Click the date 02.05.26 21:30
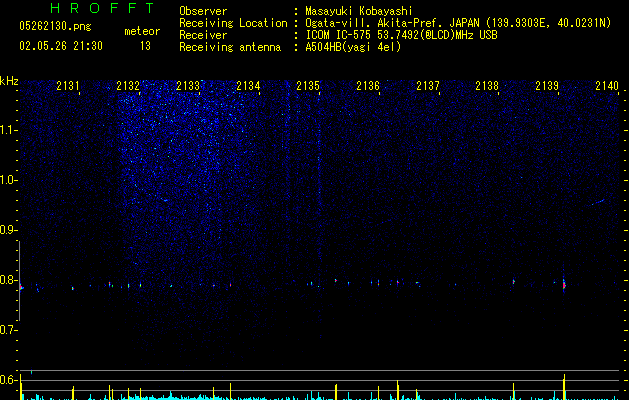Image resolution: width=629 pixels, height=400 pixels. point(61,46)
